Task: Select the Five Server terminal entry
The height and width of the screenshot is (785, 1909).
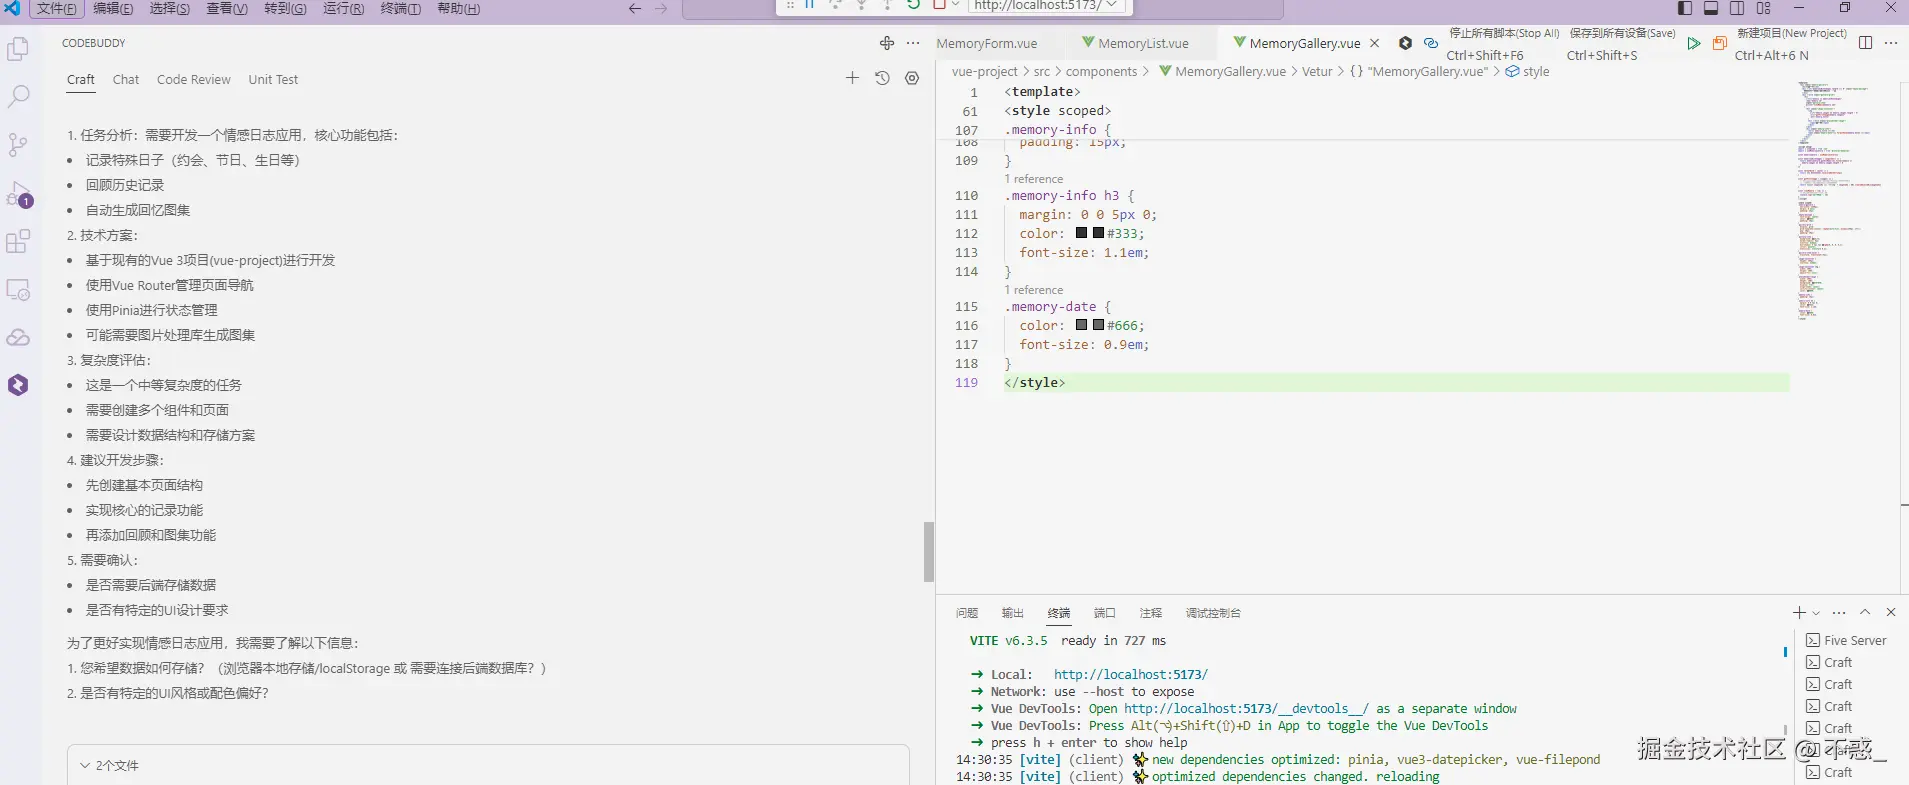Action: [x=1846, y=640]
